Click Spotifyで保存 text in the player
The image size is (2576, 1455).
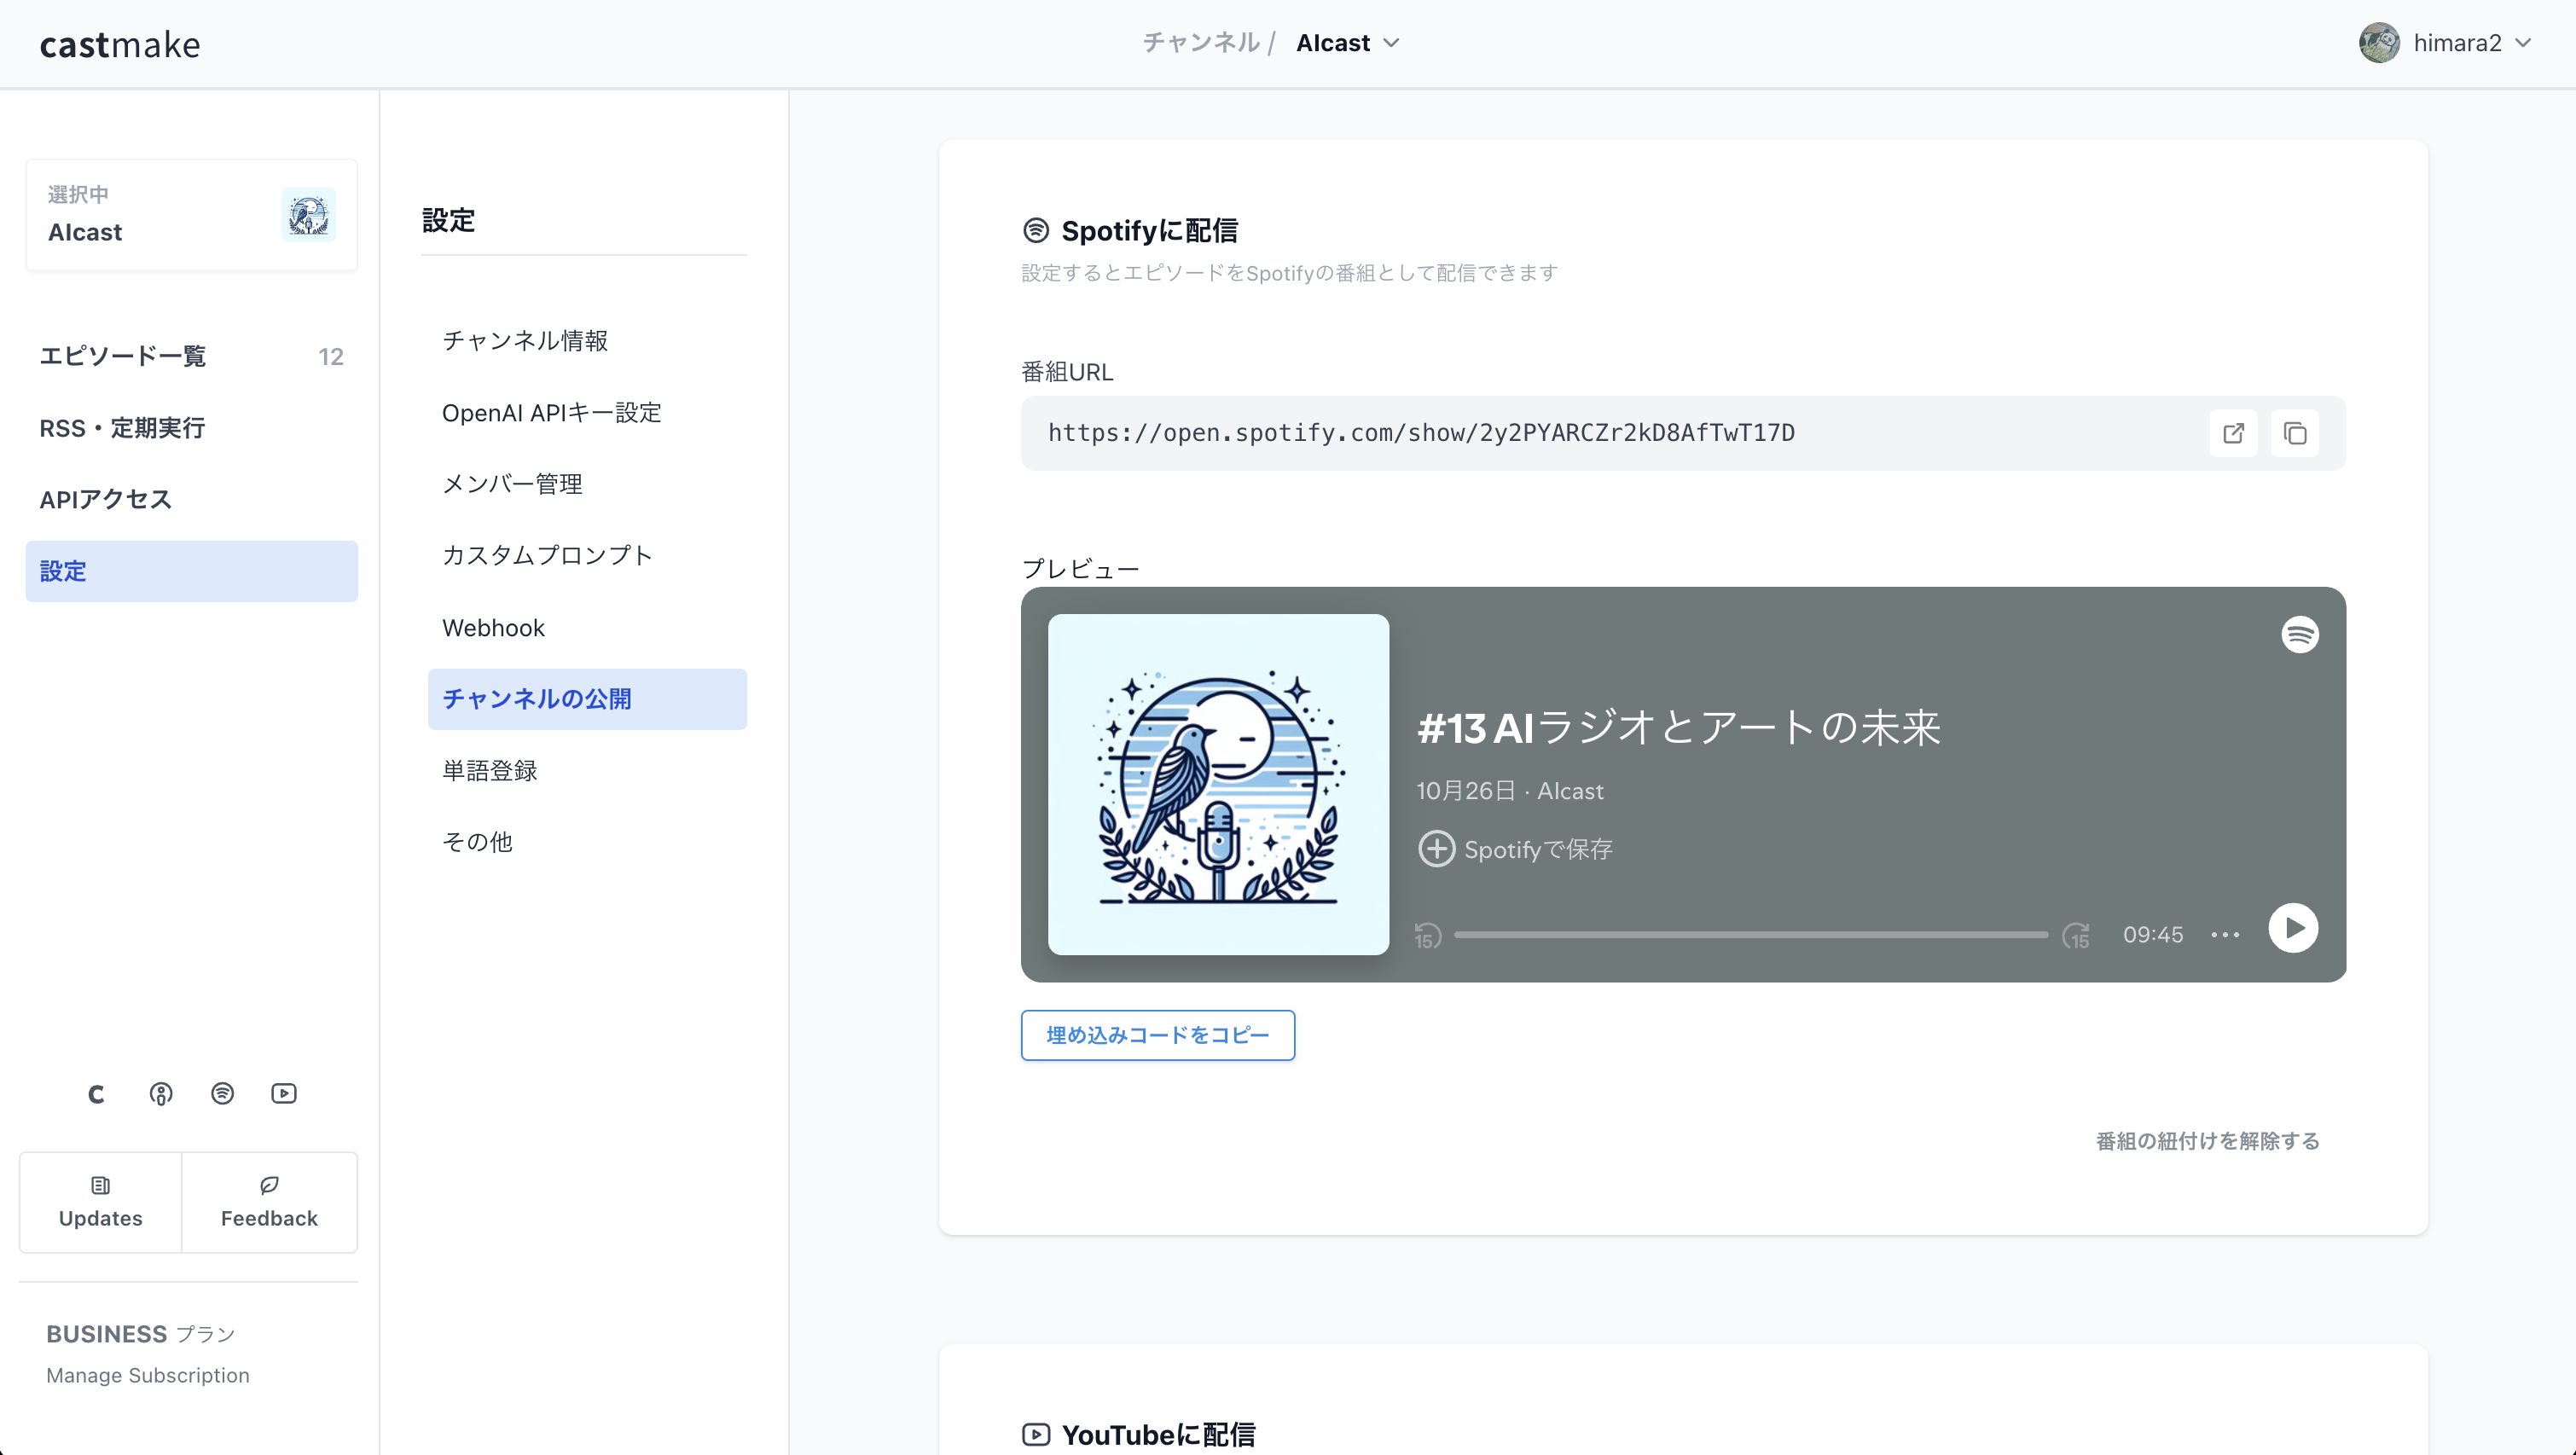tap(1538, 849)
